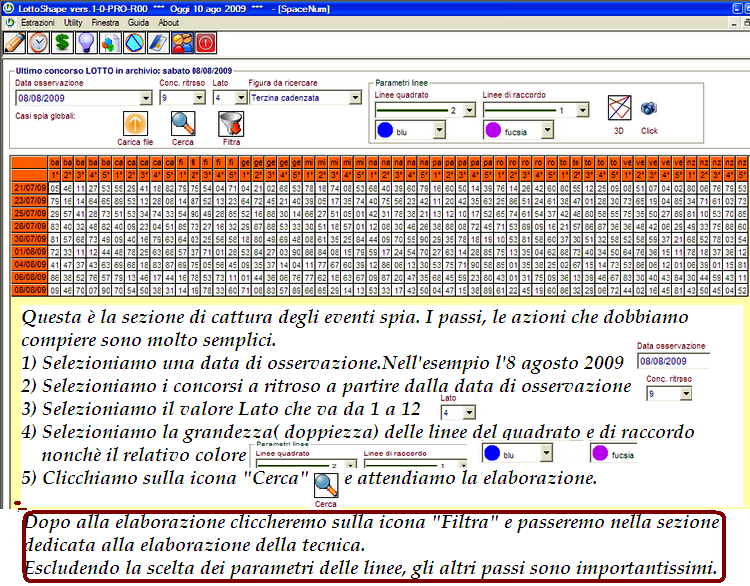
Task: Open the Figura da ricercare dropdown
Action: (x=355, y=98)
